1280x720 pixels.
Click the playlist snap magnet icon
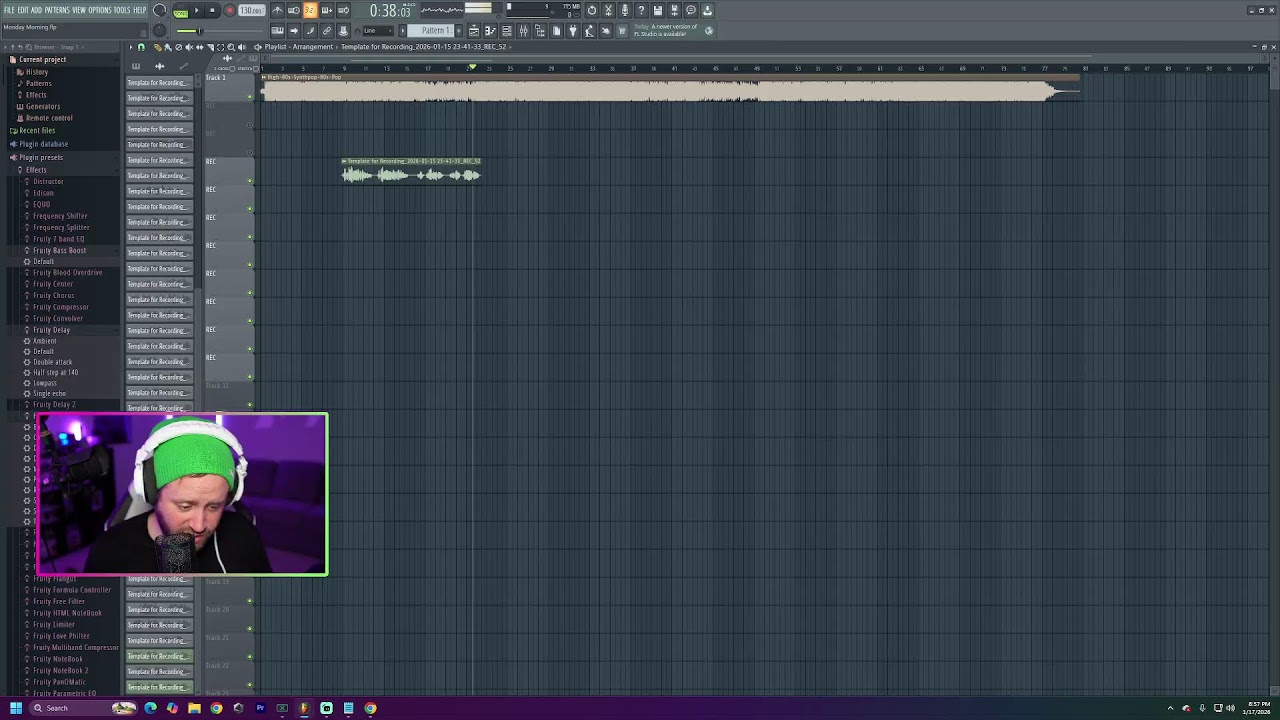[x=141, y=47]
